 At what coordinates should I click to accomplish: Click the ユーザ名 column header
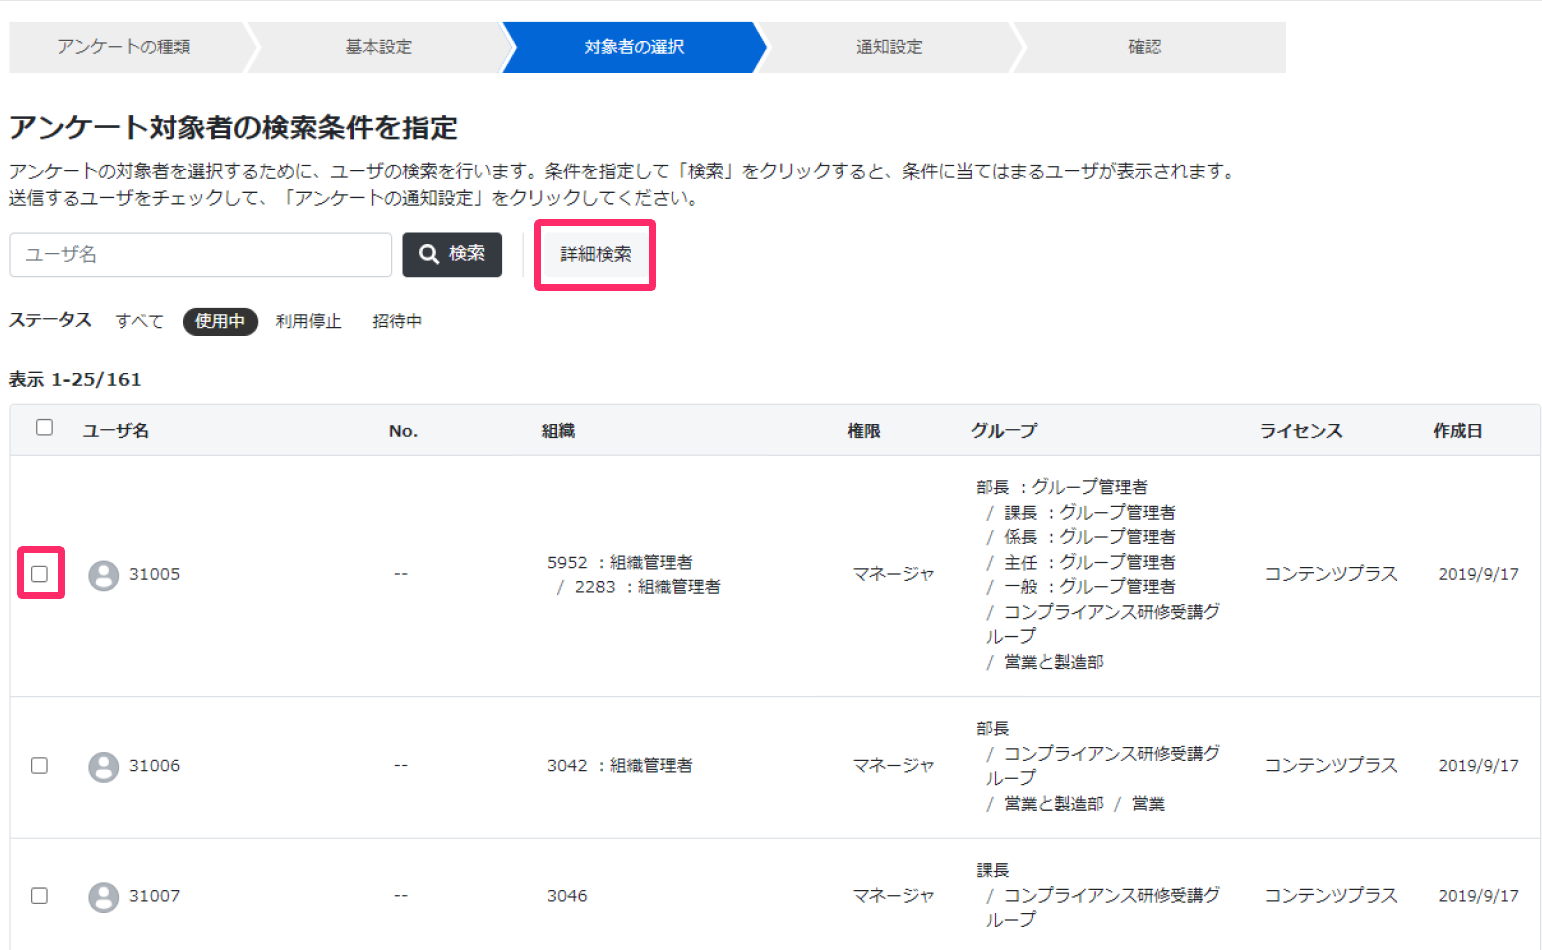point(115,431)
